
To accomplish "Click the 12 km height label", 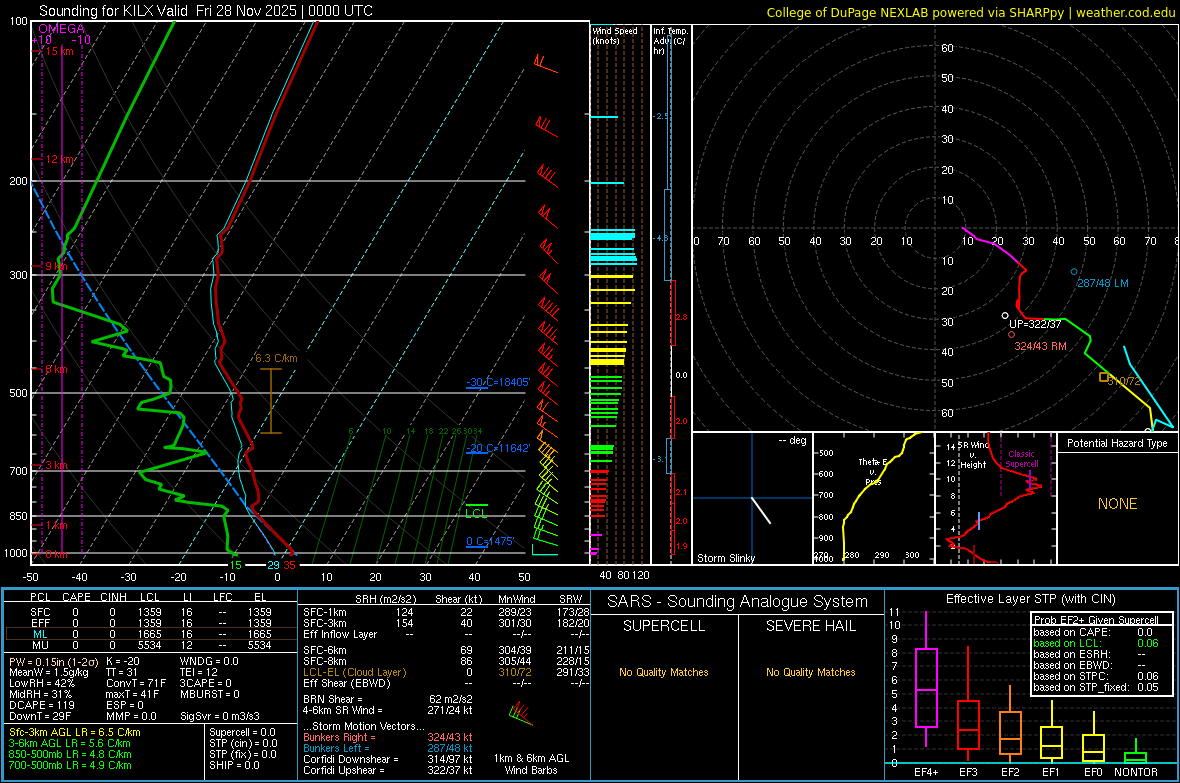I will point(60,160).
